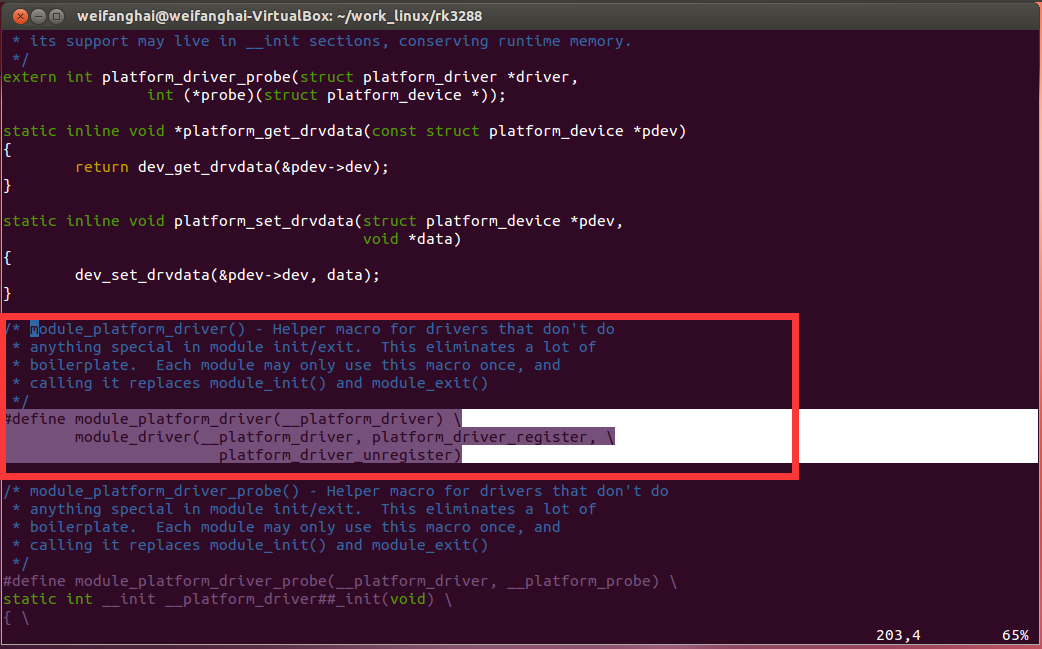Click the "void *data" parameter

tap(412, 239)
